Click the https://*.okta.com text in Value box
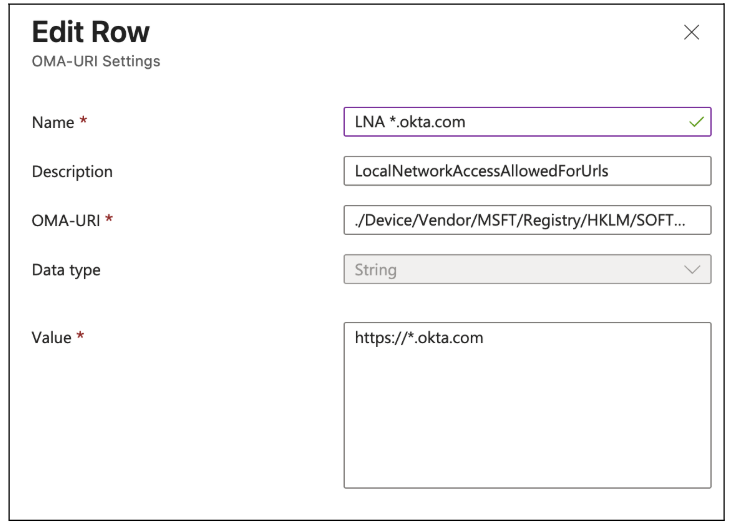This screenshot has width=729, height=526. click(x=419, y=338)
